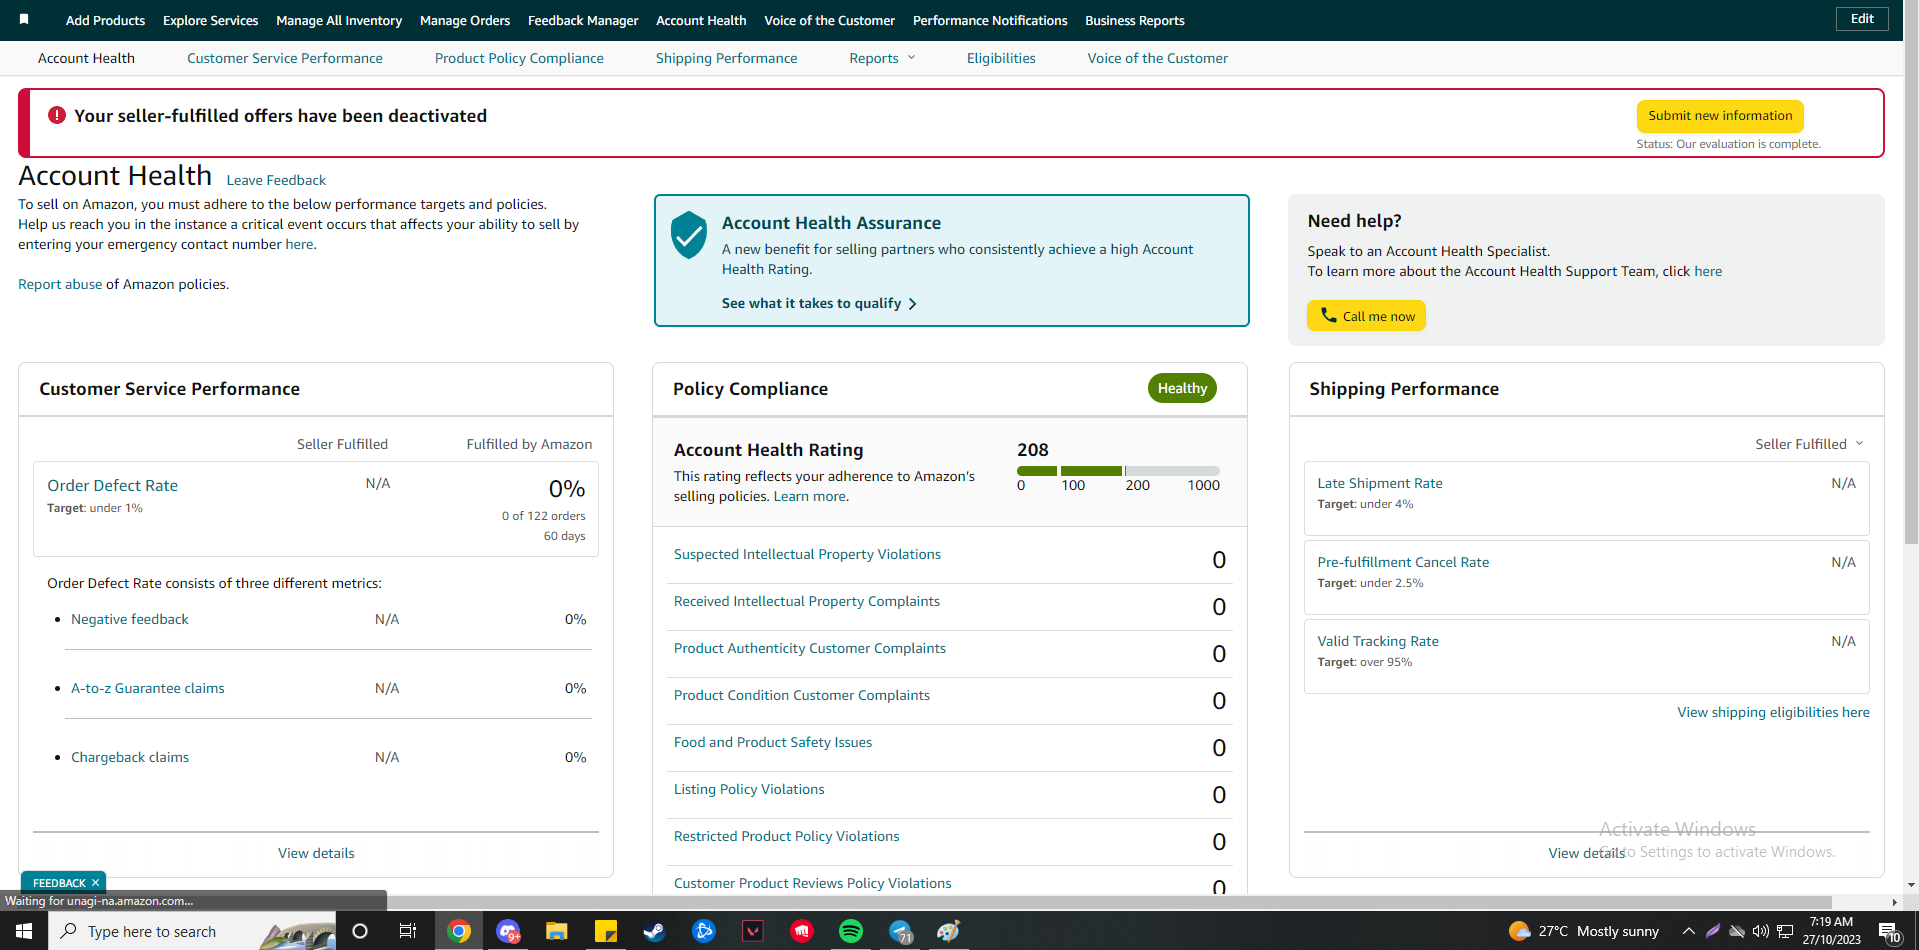1919x950 pixels.
Task: Open Add Products in the top menu
Action: [105, 20]
